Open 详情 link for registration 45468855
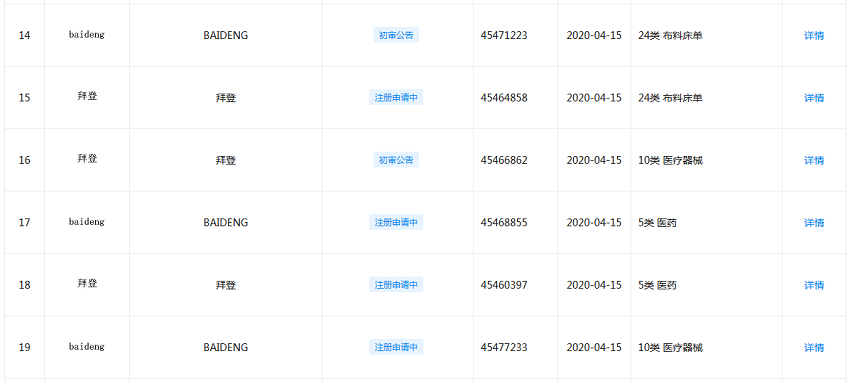The height and width of the screenshot is (383, 850). (x=814, y=223)
